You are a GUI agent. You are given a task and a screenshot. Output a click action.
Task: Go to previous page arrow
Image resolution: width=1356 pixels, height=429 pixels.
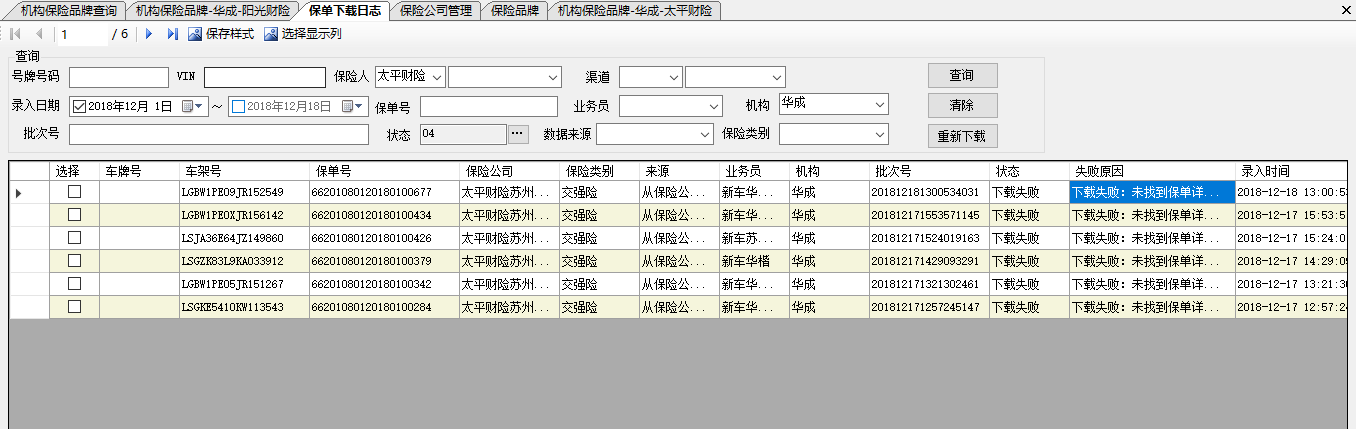[39, 34]
